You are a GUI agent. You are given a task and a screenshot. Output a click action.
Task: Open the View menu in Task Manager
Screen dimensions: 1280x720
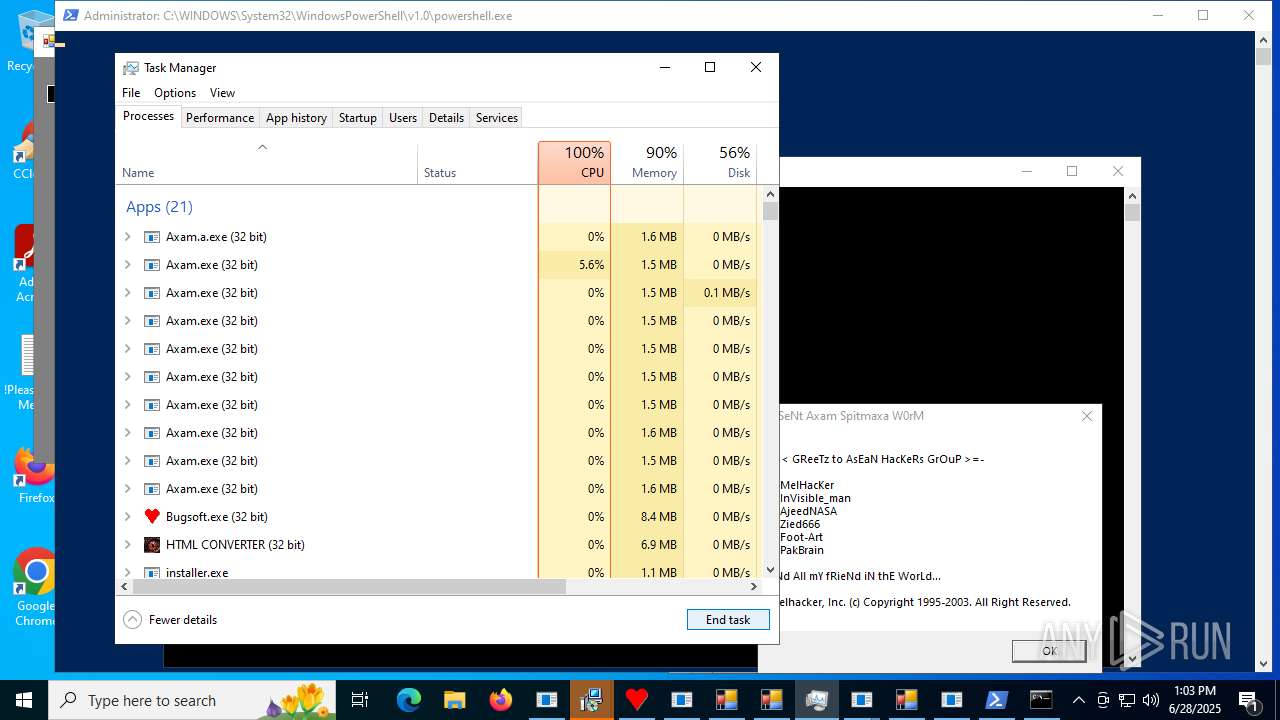pyautogui.click(x=222, y=93)
